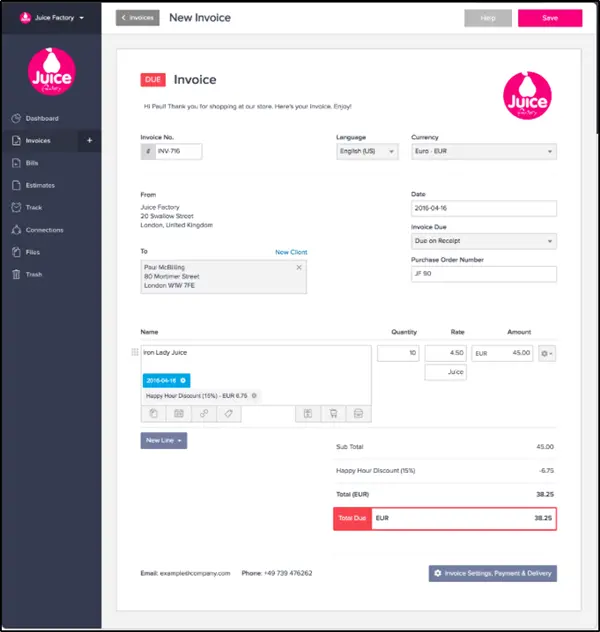Image resolution: width=600 pixels, height=632 pixels.
Task: Open the line item gear options menu
Action: click(547, 353)
